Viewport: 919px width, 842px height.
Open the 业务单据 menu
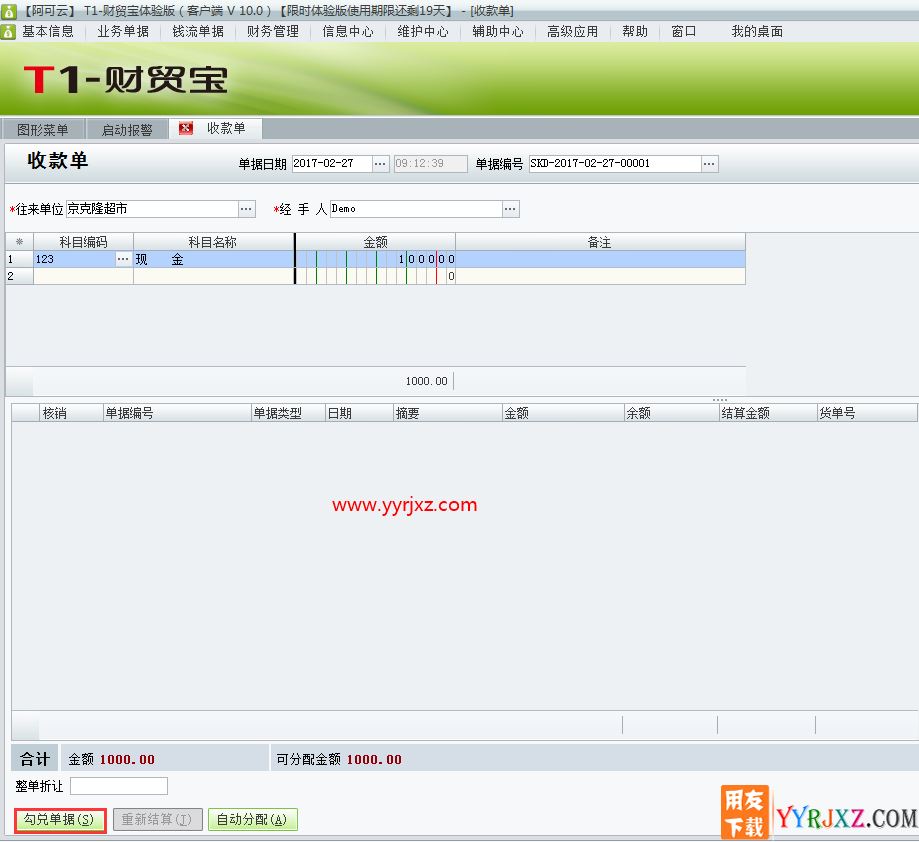pos(123,32)
